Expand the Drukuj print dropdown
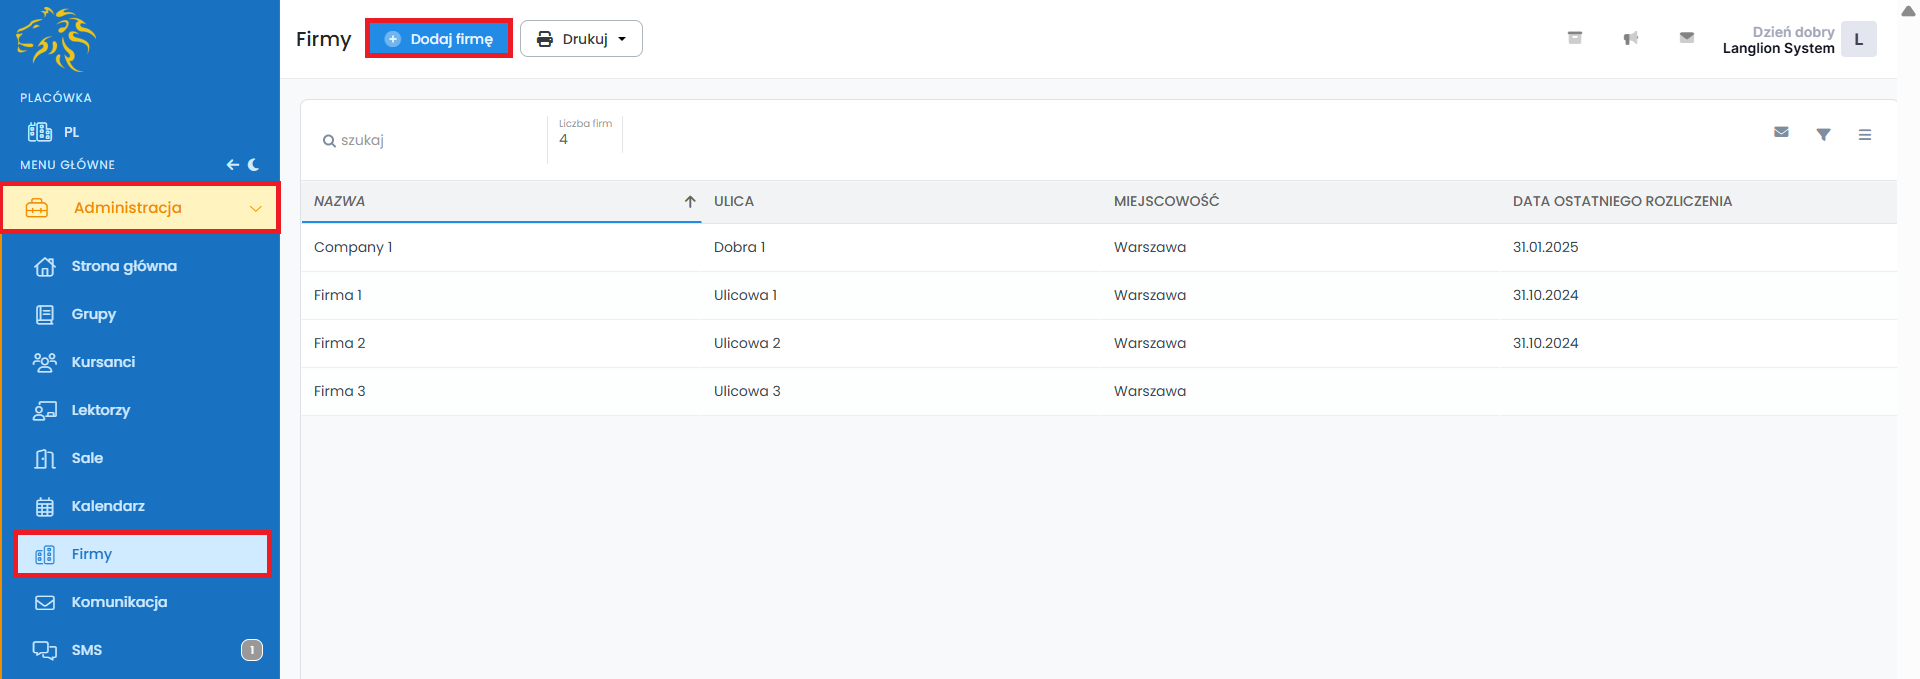 581,39
